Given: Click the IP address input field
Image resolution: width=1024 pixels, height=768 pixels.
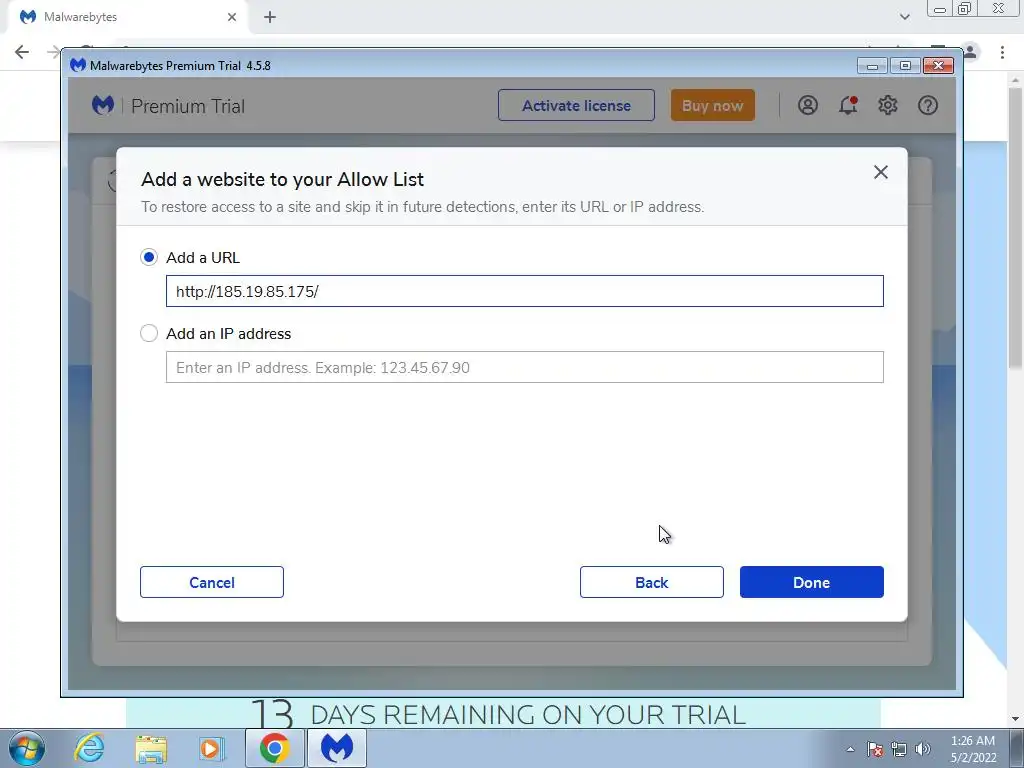Looking at the screenshot, I should coord(524,367).
